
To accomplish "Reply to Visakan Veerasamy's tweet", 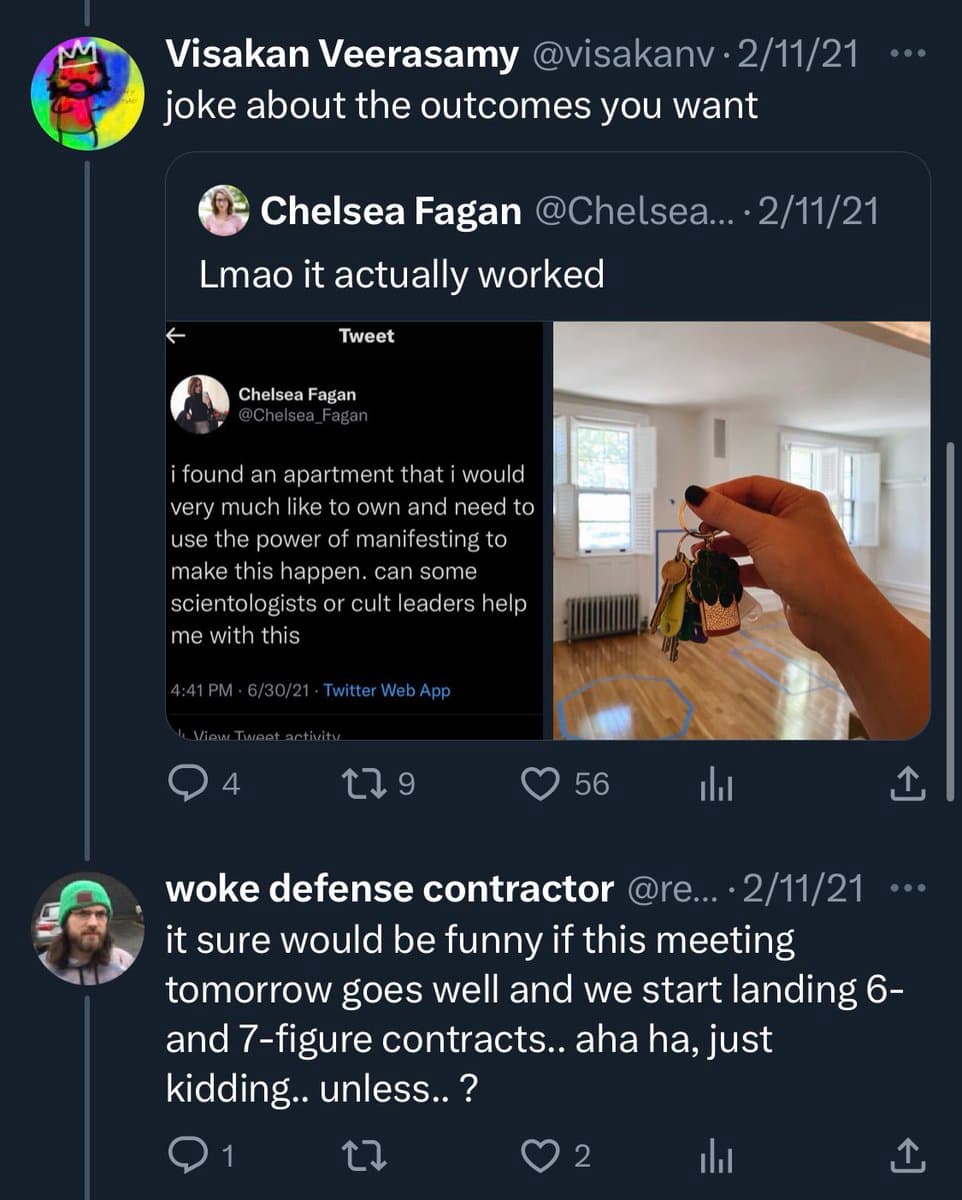I will click(x=185, y=785).
